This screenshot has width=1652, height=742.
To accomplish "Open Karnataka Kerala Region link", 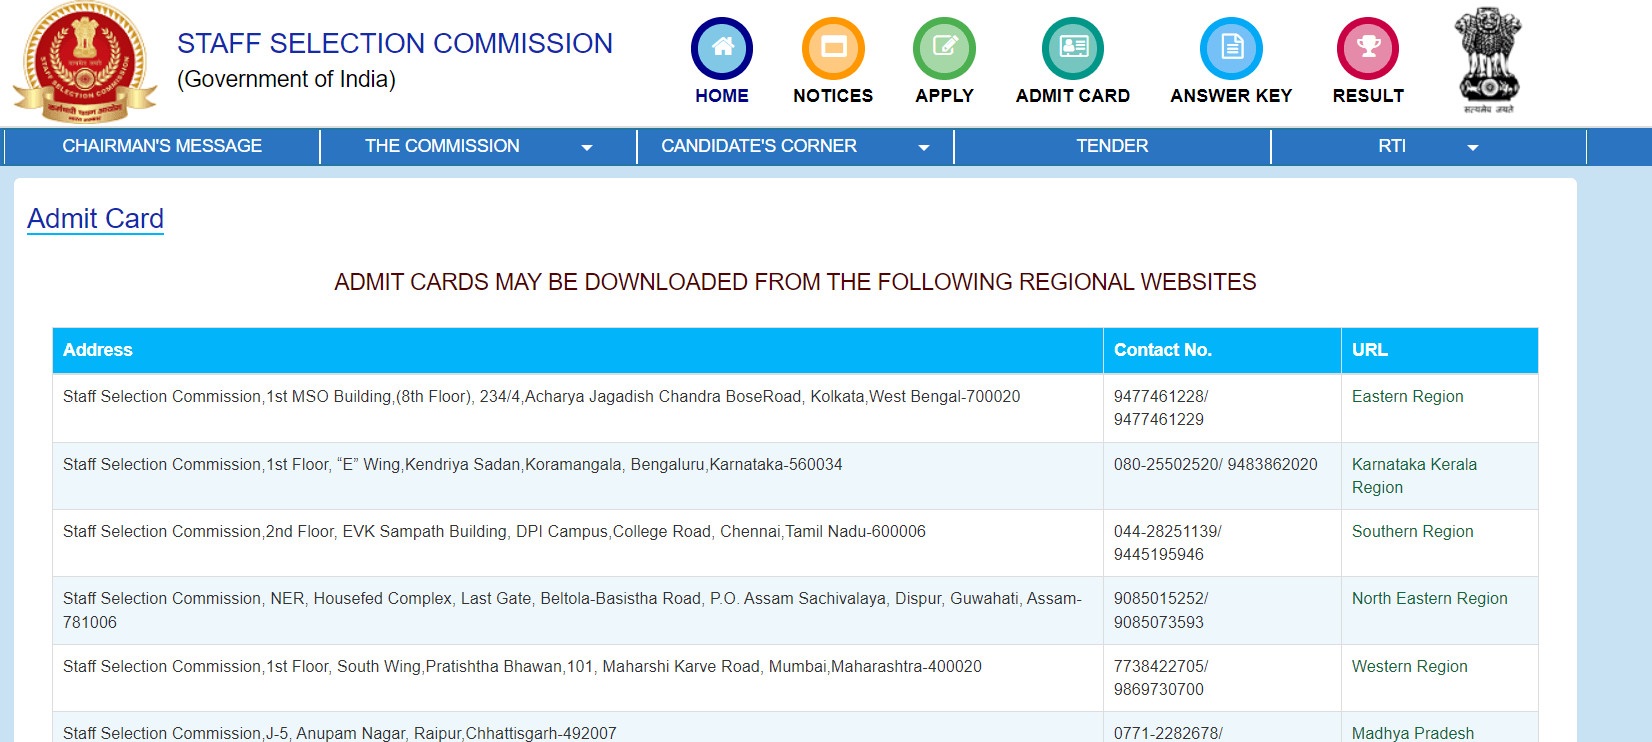I will tap(1414, 476).
